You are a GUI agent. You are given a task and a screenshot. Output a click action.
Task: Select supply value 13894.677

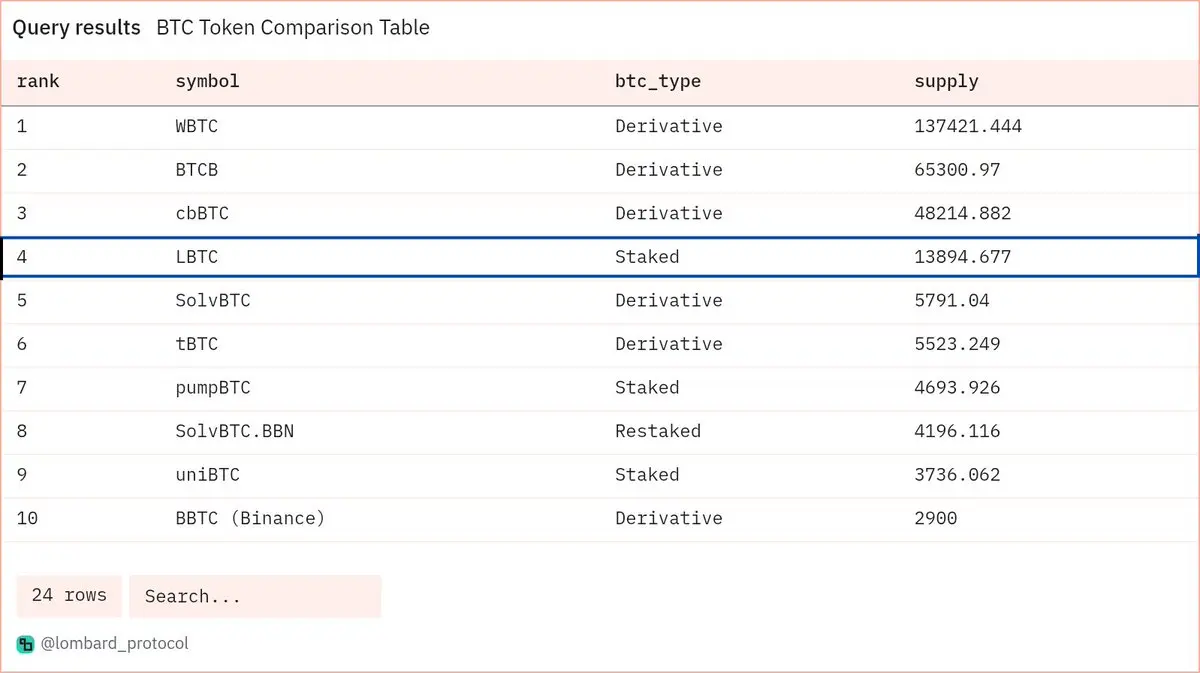tap(963, 257)
